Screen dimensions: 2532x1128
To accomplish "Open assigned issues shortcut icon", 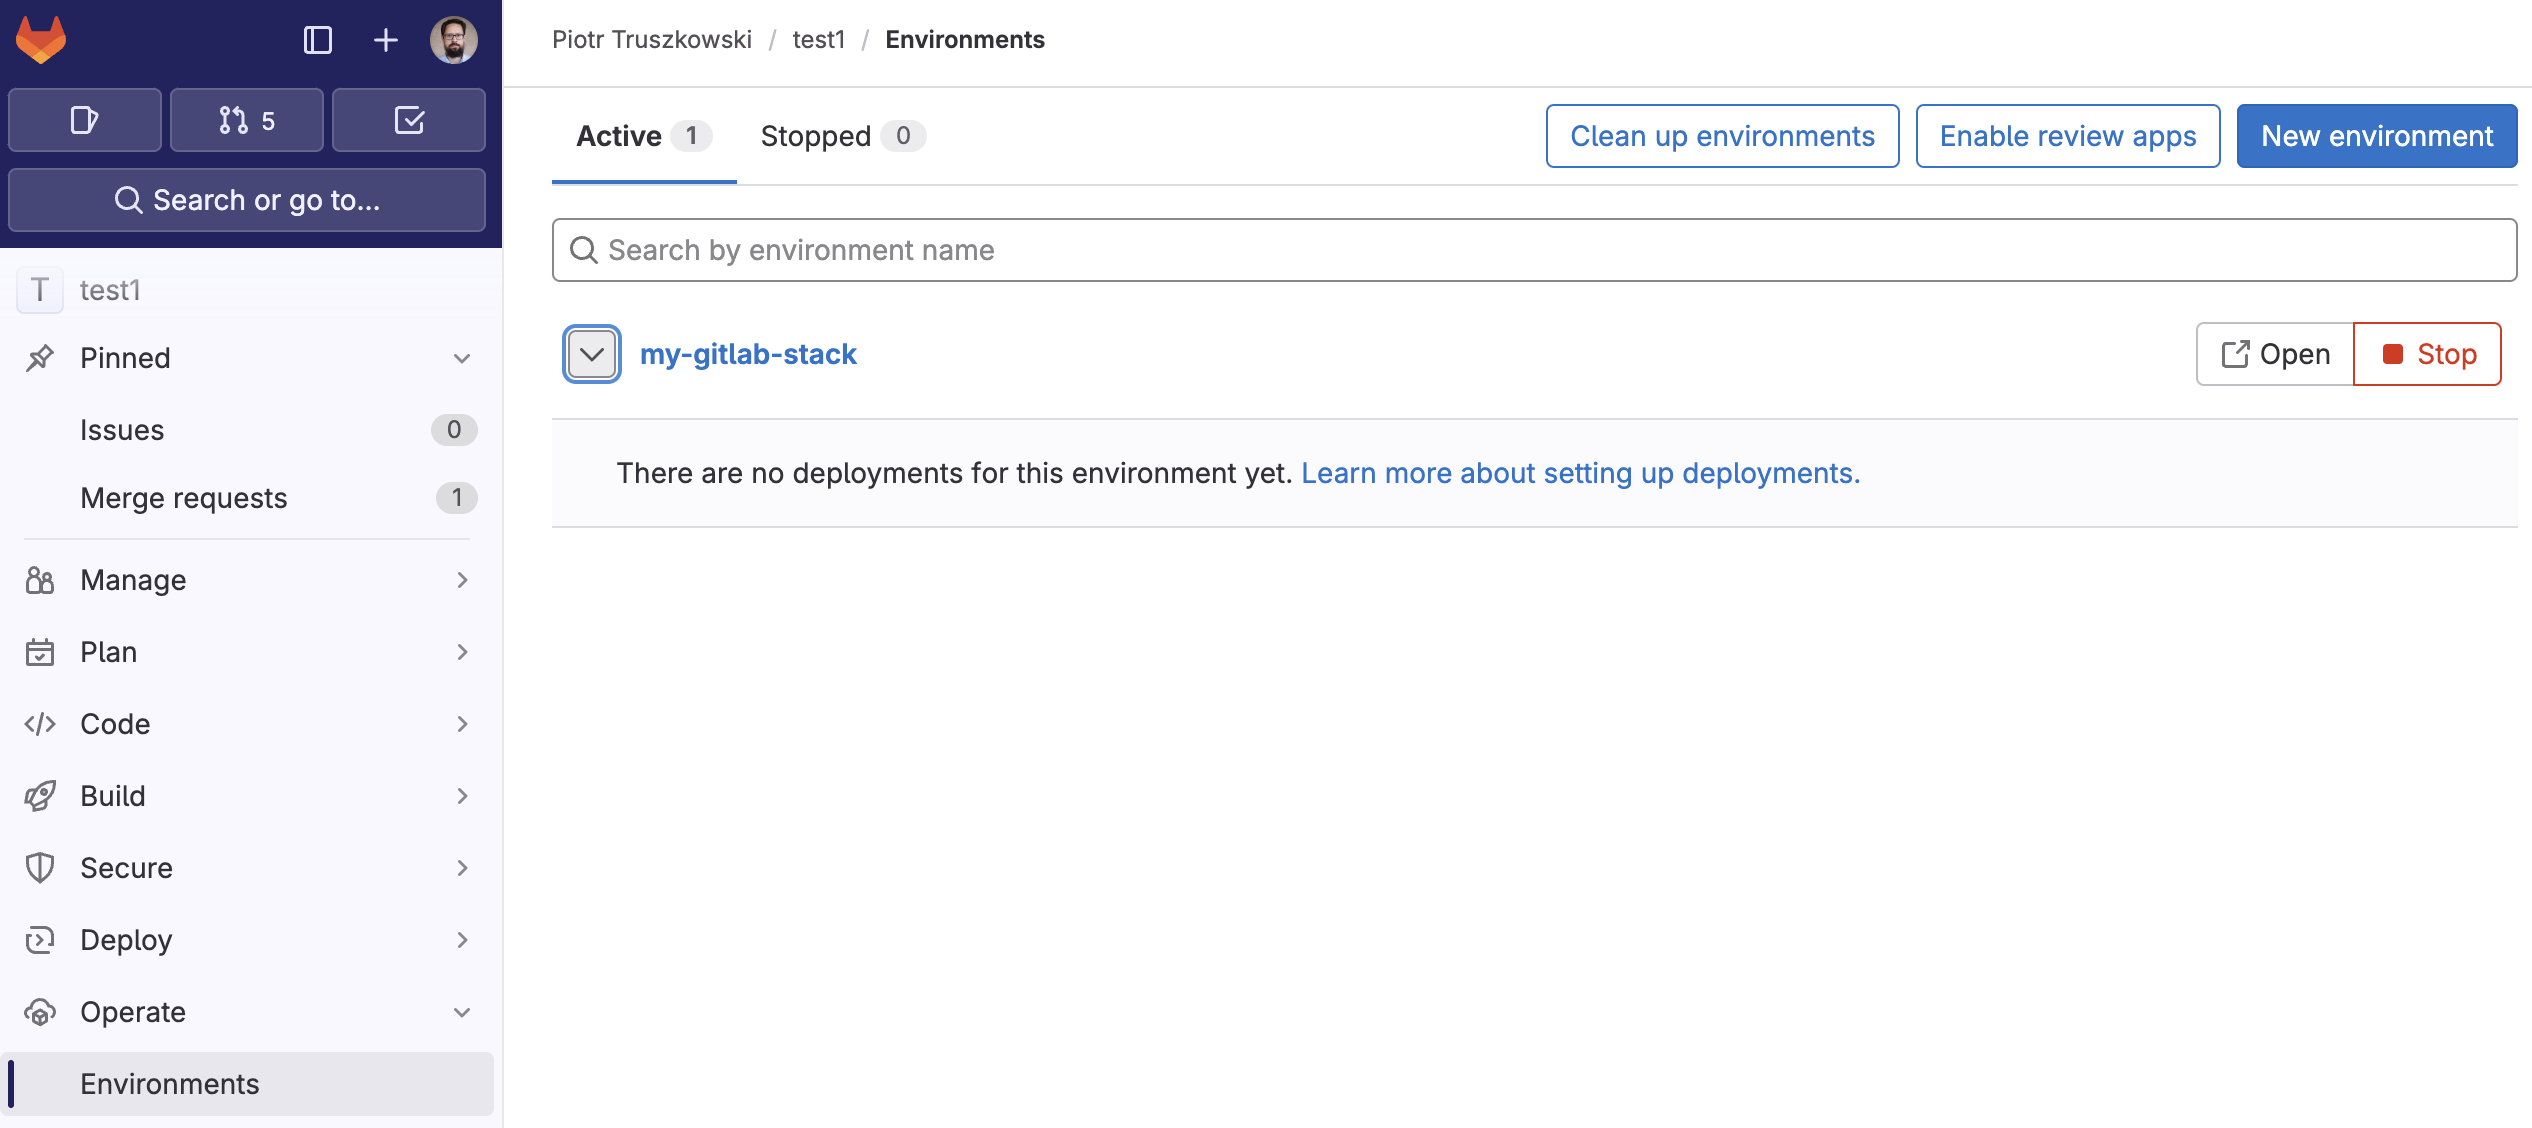I will pos(85,120).
